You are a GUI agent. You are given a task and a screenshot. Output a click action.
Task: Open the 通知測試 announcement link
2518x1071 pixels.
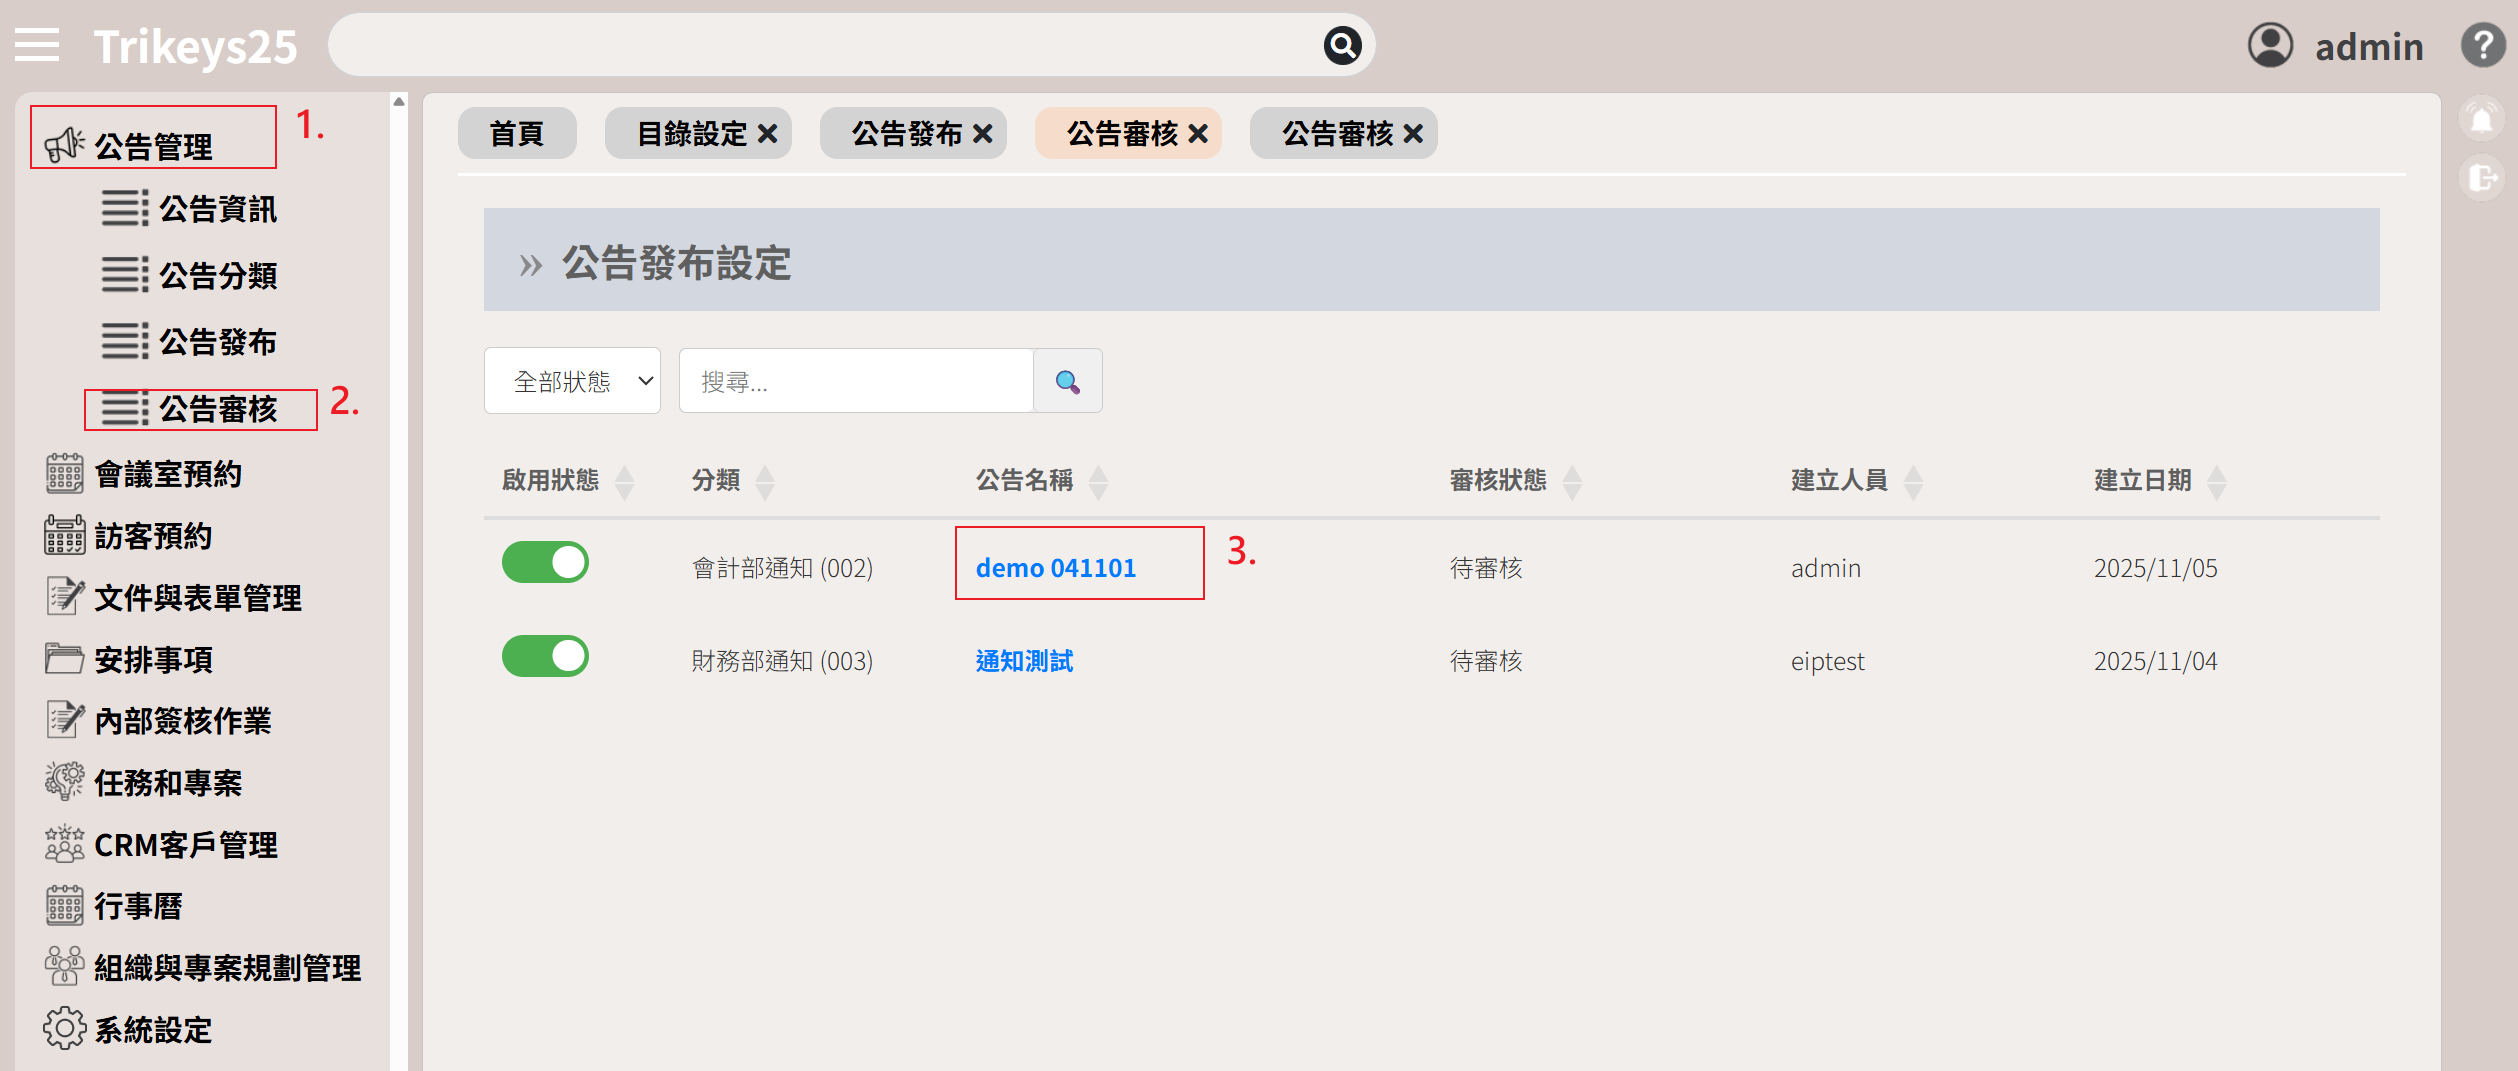click(1024, 661)
